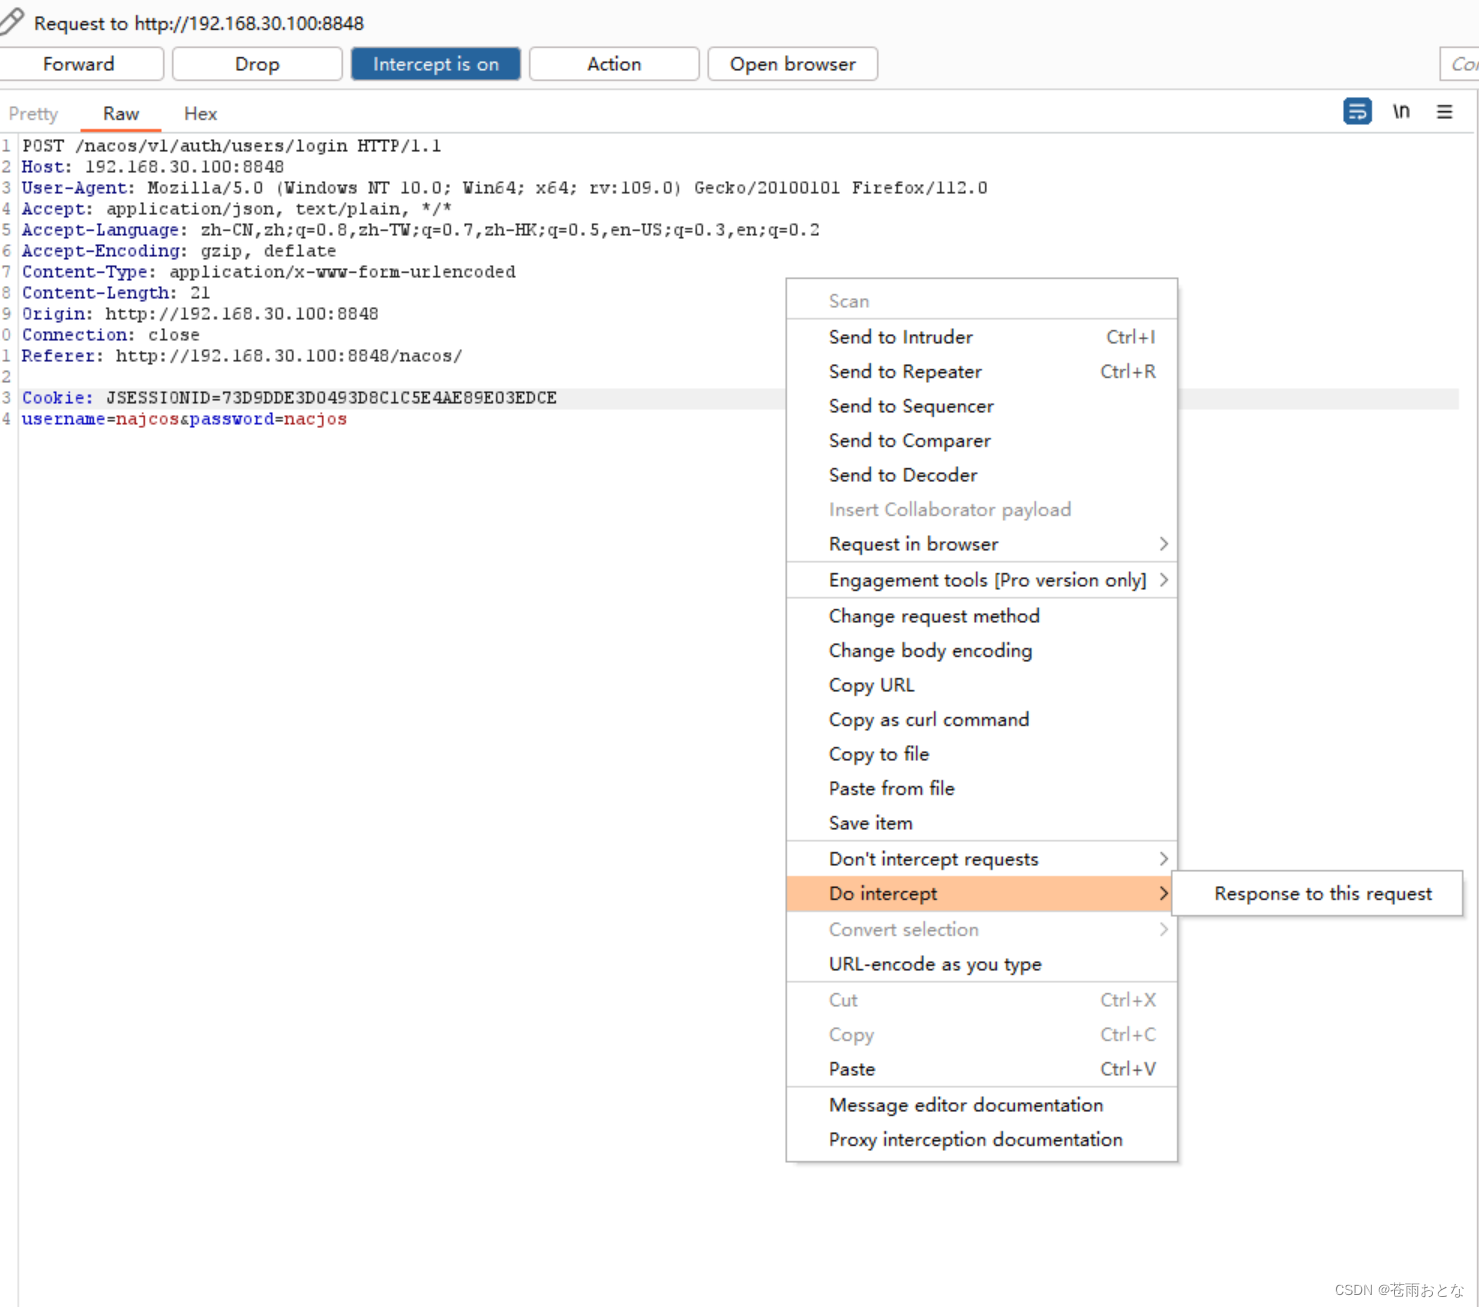The width and height of the screenshot is (1479, 1307).
Task: Expand the Request in browser submenu
Action: tap(982, 544)
